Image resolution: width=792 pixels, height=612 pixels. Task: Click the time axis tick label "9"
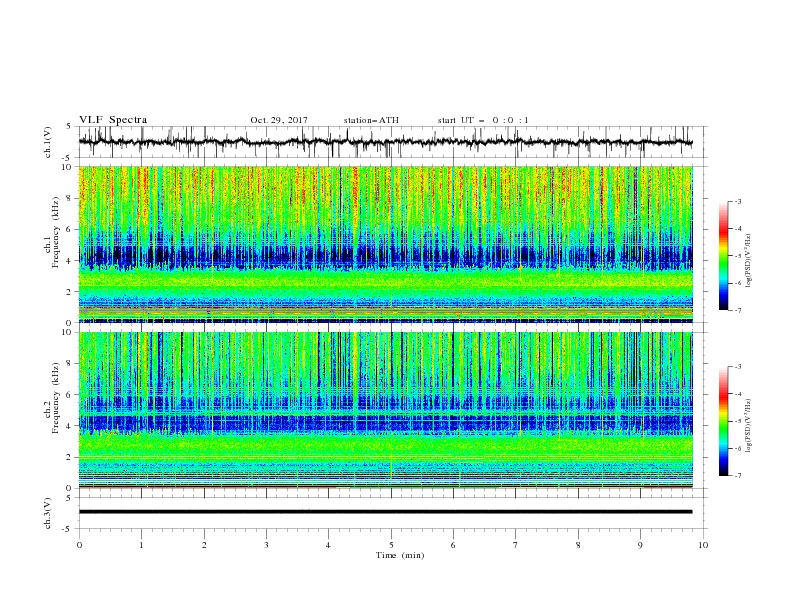(640, 545)
